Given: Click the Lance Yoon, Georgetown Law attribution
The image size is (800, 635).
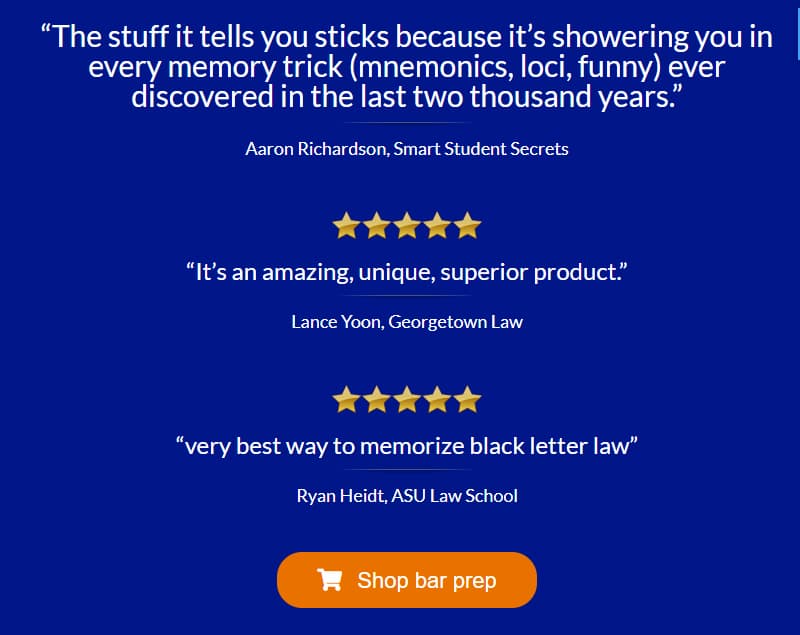Looking at the screenshot, I should pyautogui.click(x=407, y=322).
